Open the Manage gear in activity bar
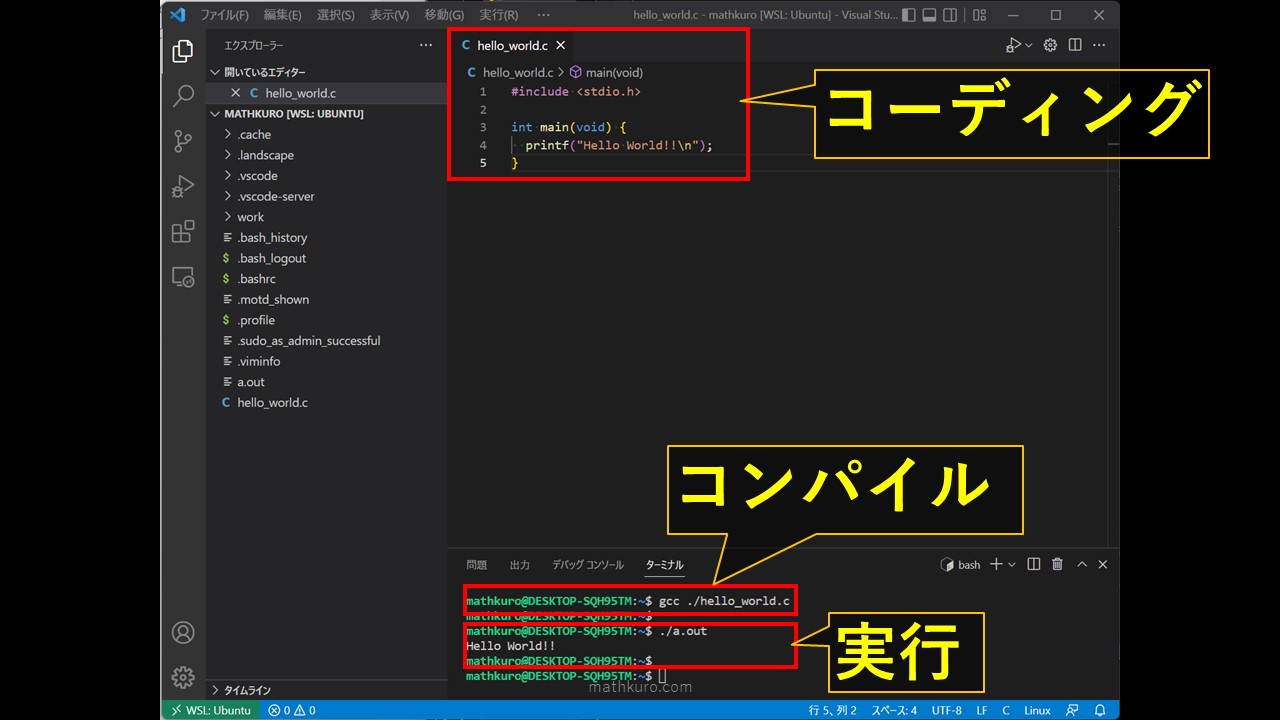Viewport: 1280px width, 720px height. [x=183, y=677]
